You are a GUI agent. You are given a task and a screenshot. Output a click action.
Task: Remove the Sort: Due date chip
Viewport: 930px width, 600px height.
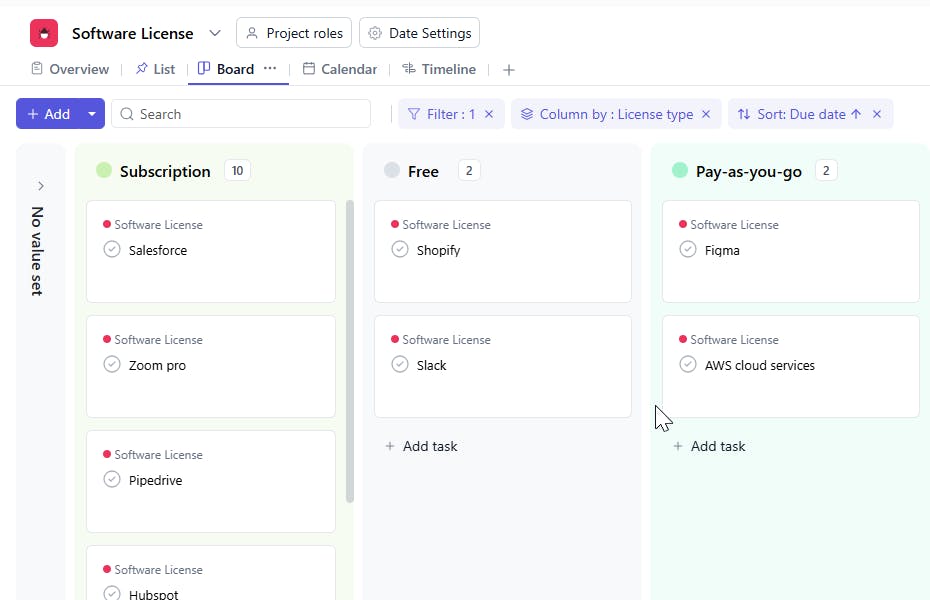coord(877,114)
